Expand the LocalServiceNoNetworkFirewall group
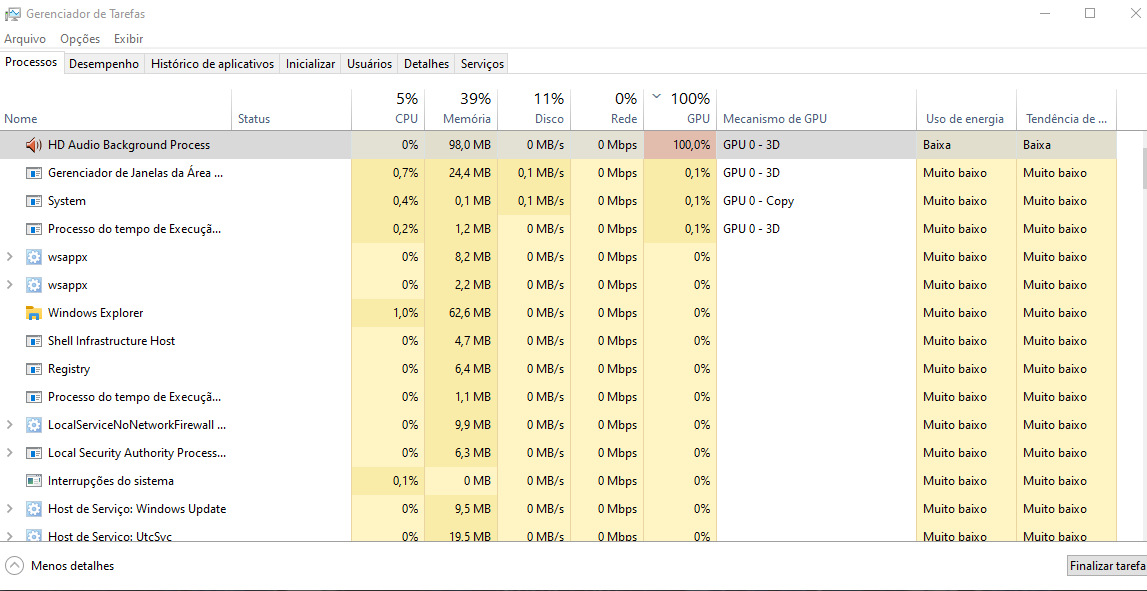 [x=10, y=425]
